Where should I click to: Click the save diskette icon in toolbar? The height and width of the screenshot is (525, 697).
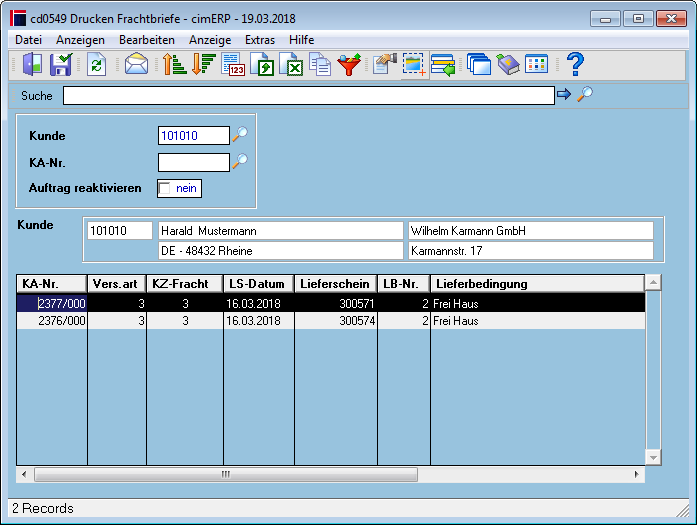point(61,64)
